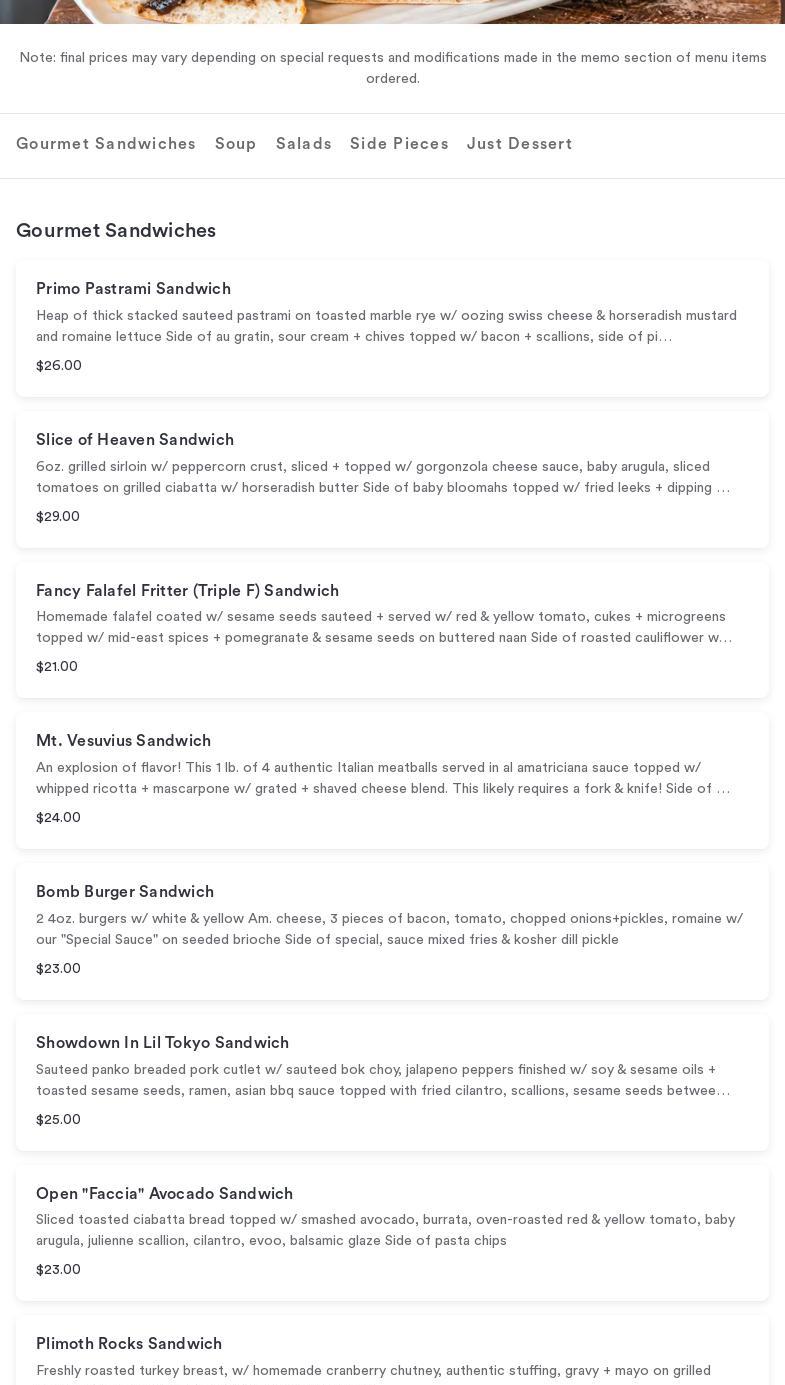
Task: Select the Salads category tab
Action: (304, 144)
